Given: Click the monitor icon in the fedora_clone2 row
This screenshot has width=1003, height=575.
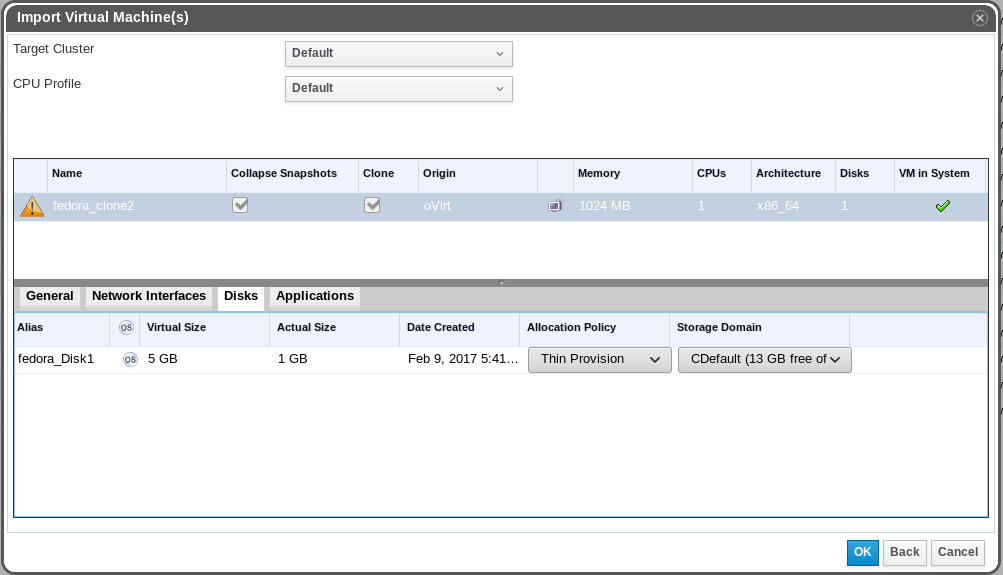Looking at the screenshot, I should click(x=555, y=206).
